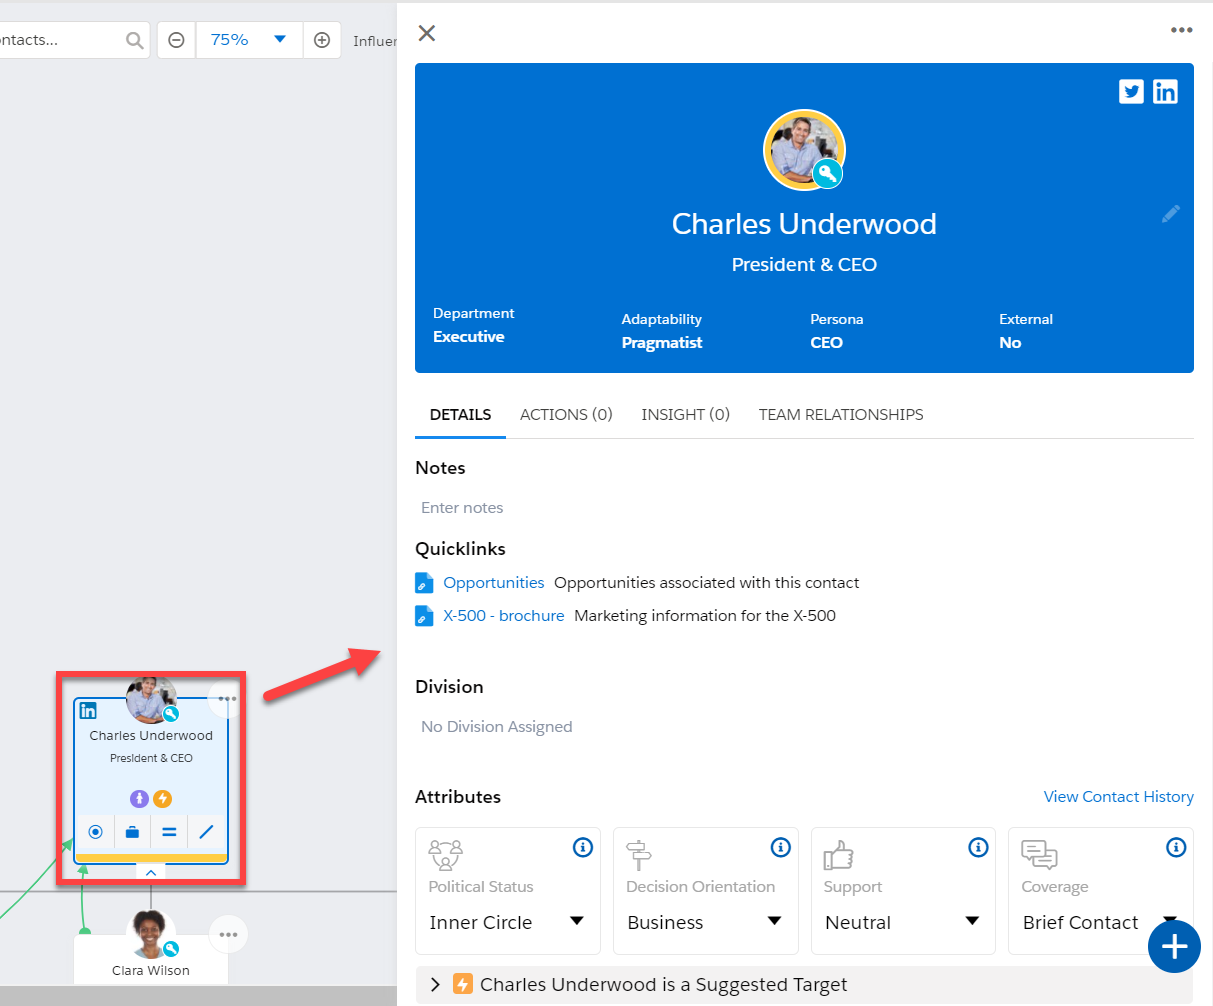Open Charles Underwood's Twitter profile icon
Screen dimensions: 1213x1006
click(x=1131, y=92)
